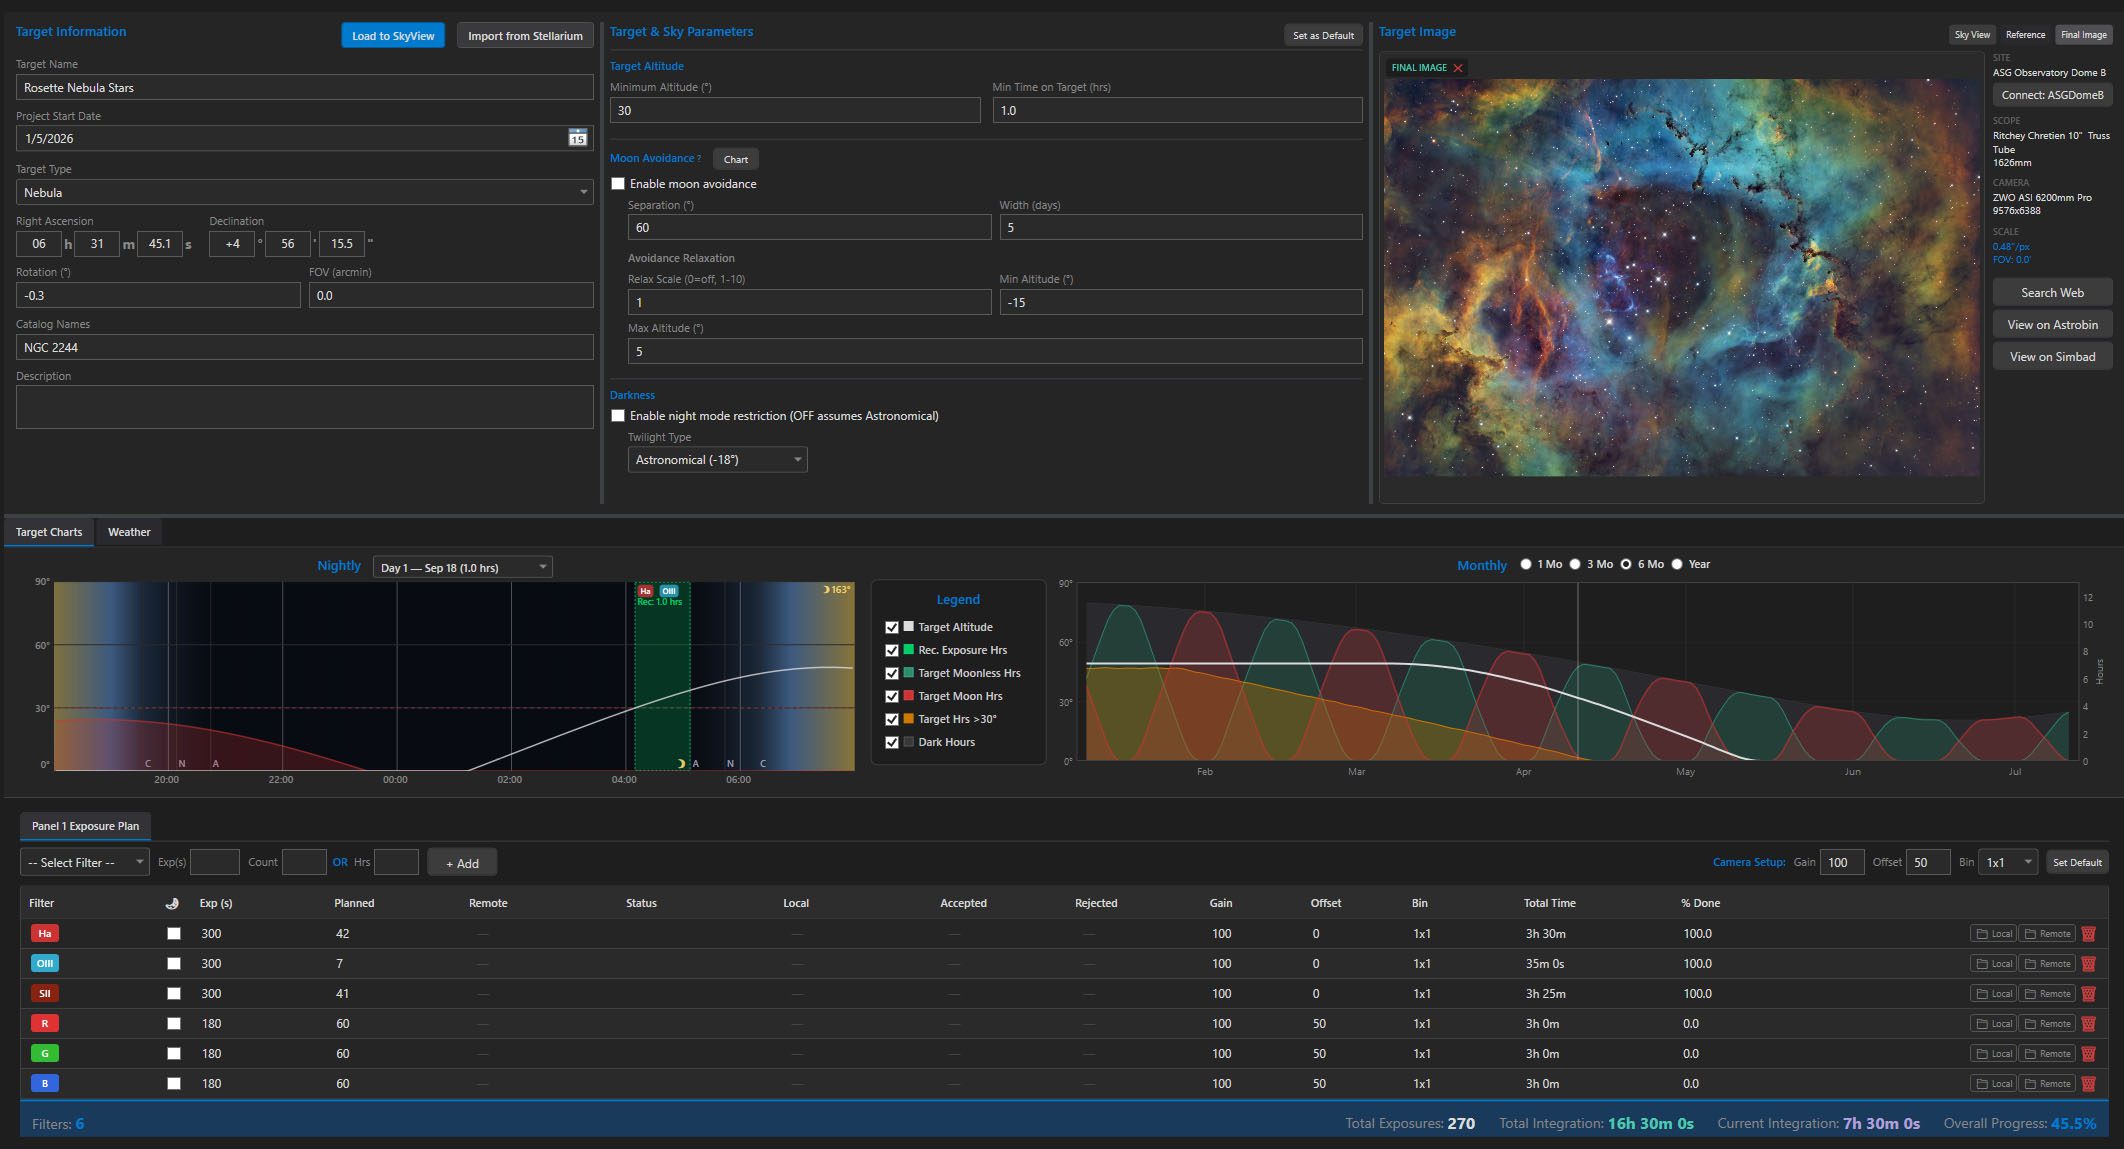Open the Twilight Type dropdown
This screenshot has height=1149, width=2124.
tap(717, 460)
